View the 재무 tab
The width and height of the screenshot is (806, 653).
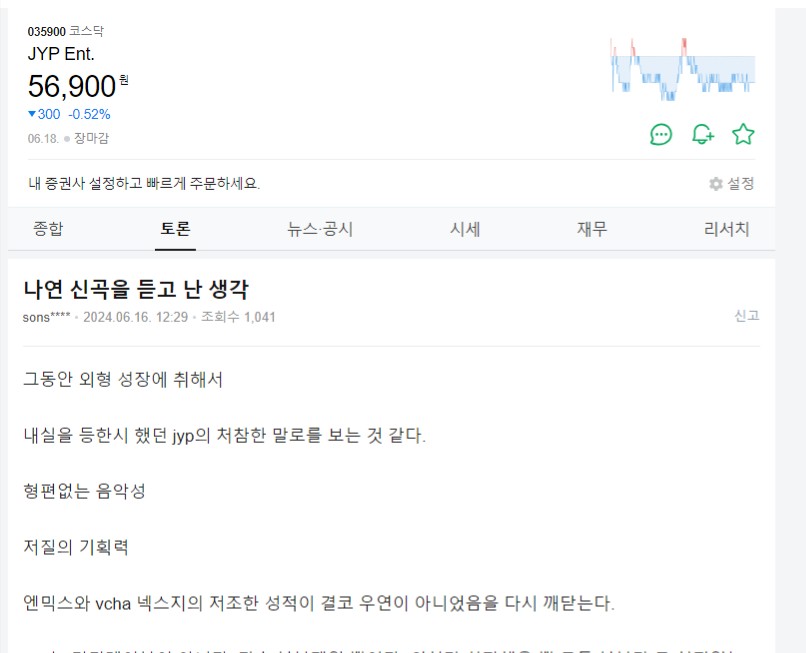(x=591, y=229)
